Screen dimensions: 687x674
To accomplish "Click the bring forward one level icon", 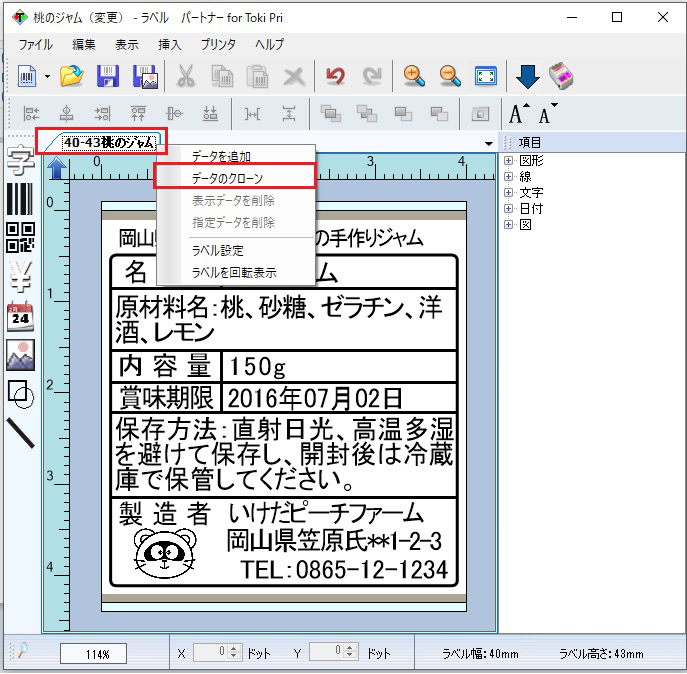I will (x=403, y=114).
